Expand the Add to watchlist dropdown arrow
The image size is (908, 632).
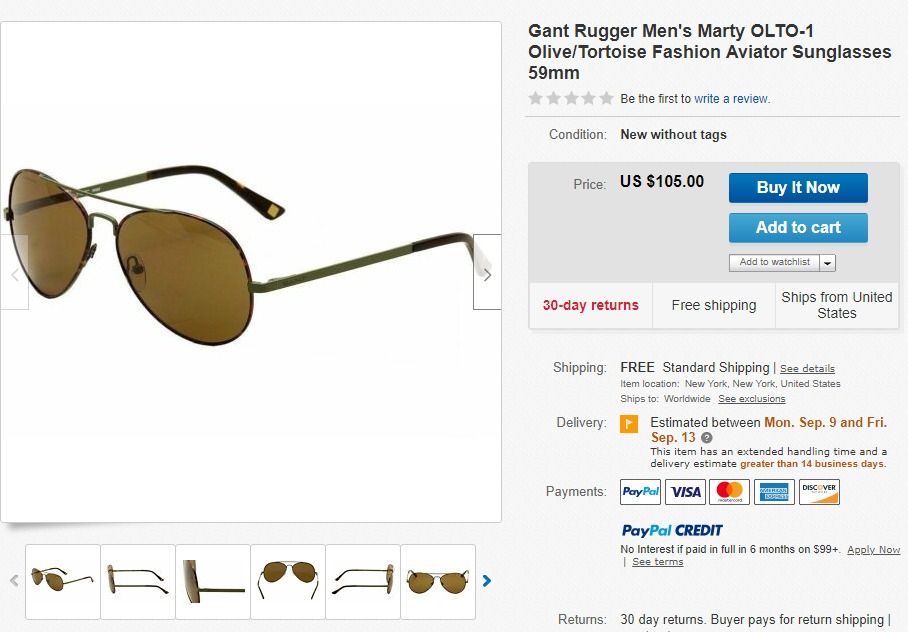click(x=828, y=263)
